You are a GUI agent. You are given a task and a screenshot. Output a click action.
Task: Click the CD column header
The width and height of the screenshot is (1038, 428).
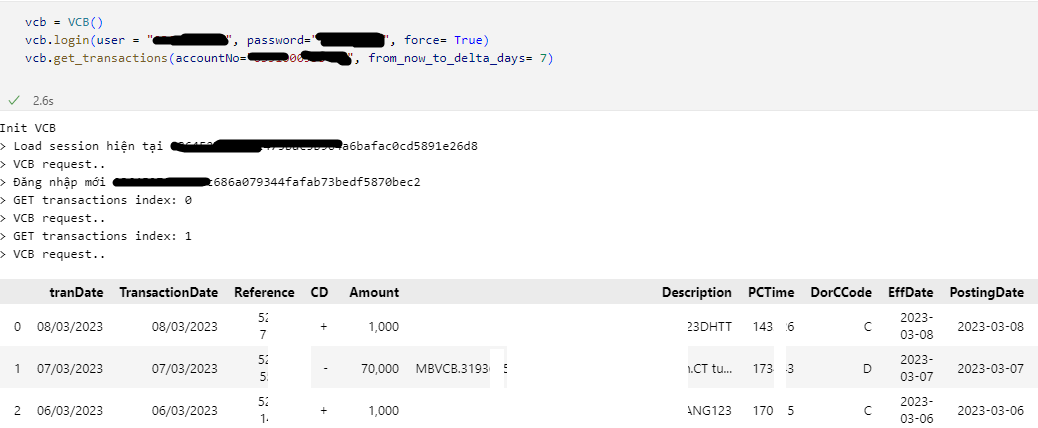(319, 292)
